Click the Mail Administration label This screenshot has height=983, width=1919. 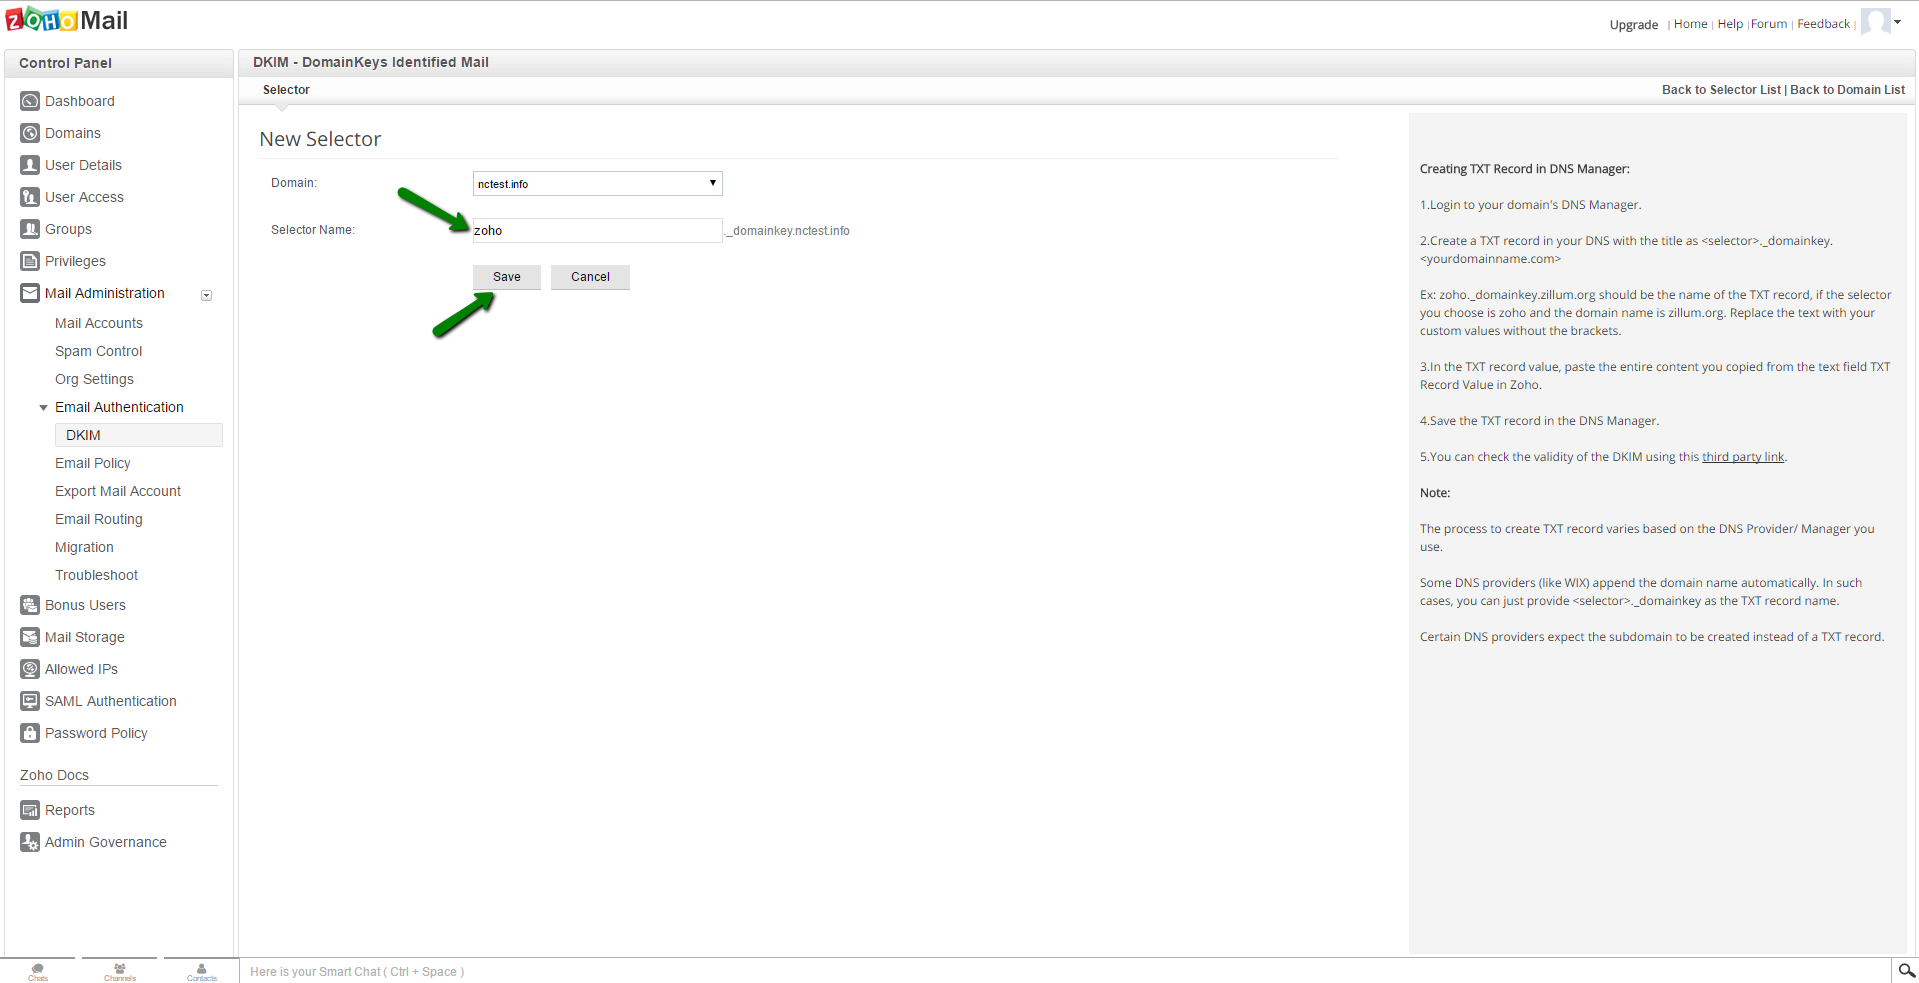pyautogui.click(x=105, y=293)
